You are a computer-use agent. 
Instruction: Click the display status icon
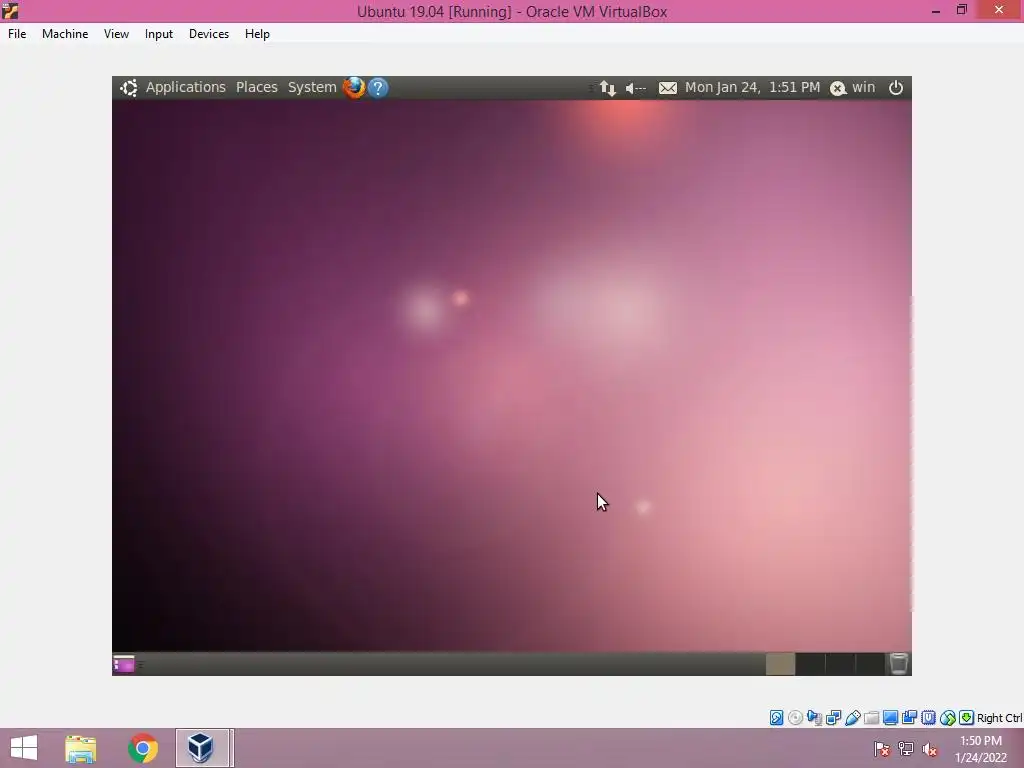coord(890,718)
